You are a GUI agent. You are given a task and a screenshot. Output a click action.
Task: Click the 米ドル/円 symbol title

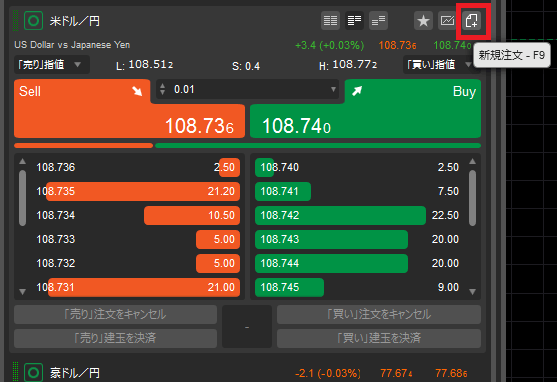75,21
